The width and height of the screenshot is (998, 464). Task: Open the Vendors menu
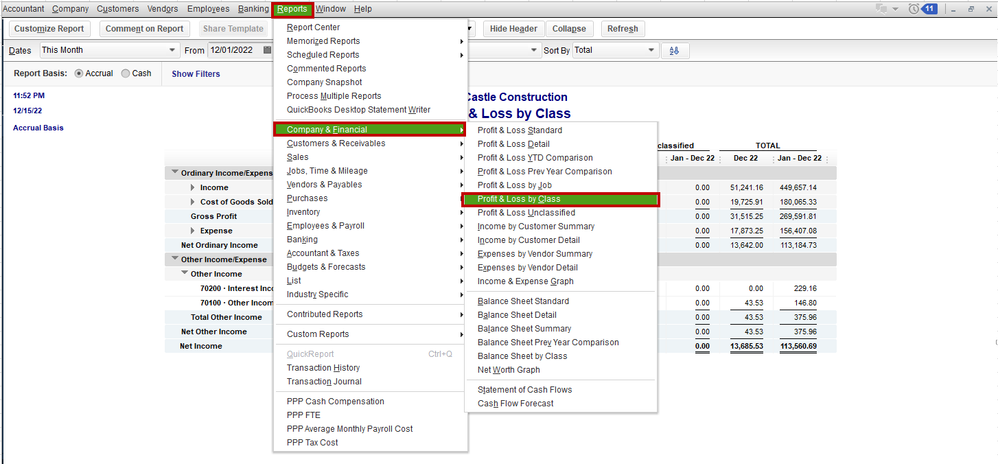163,9
